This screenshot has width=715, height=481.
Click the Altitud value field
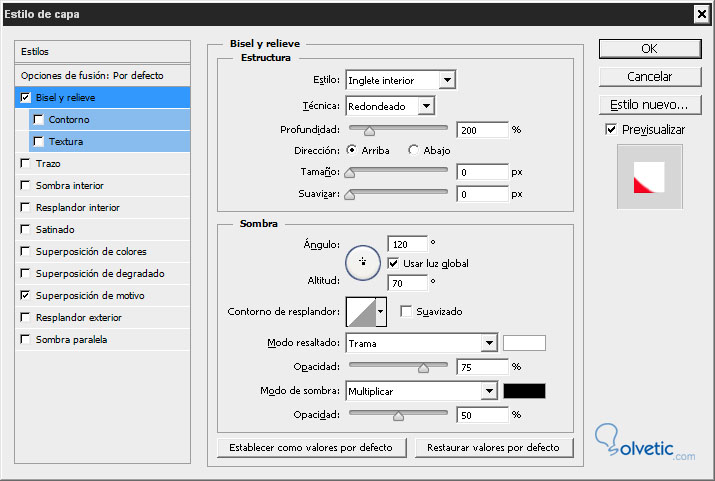point(408,283)
